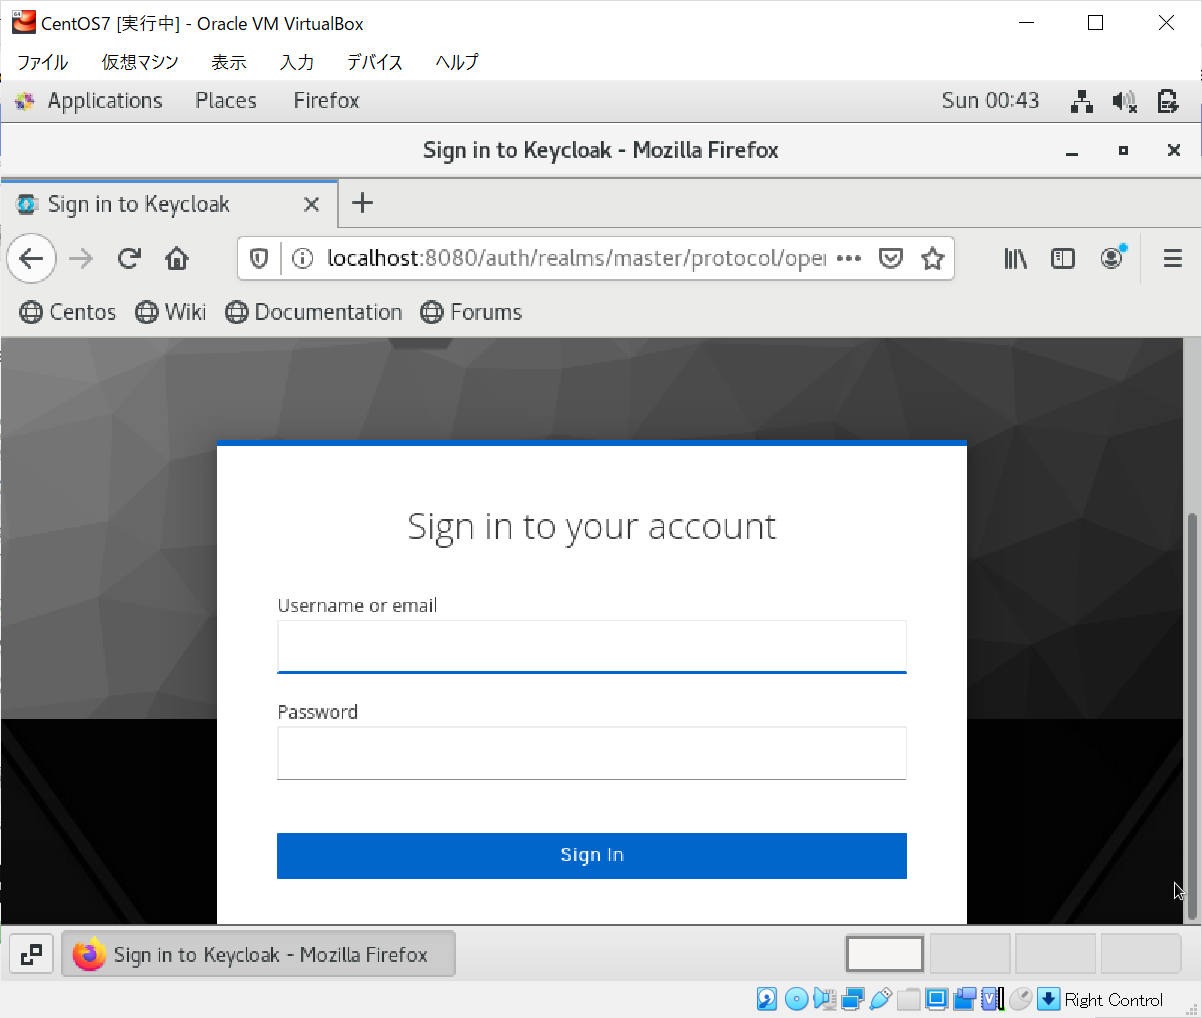Open the Firefox app menu in top bar
1202x1018 pixels.
point(326,101)
